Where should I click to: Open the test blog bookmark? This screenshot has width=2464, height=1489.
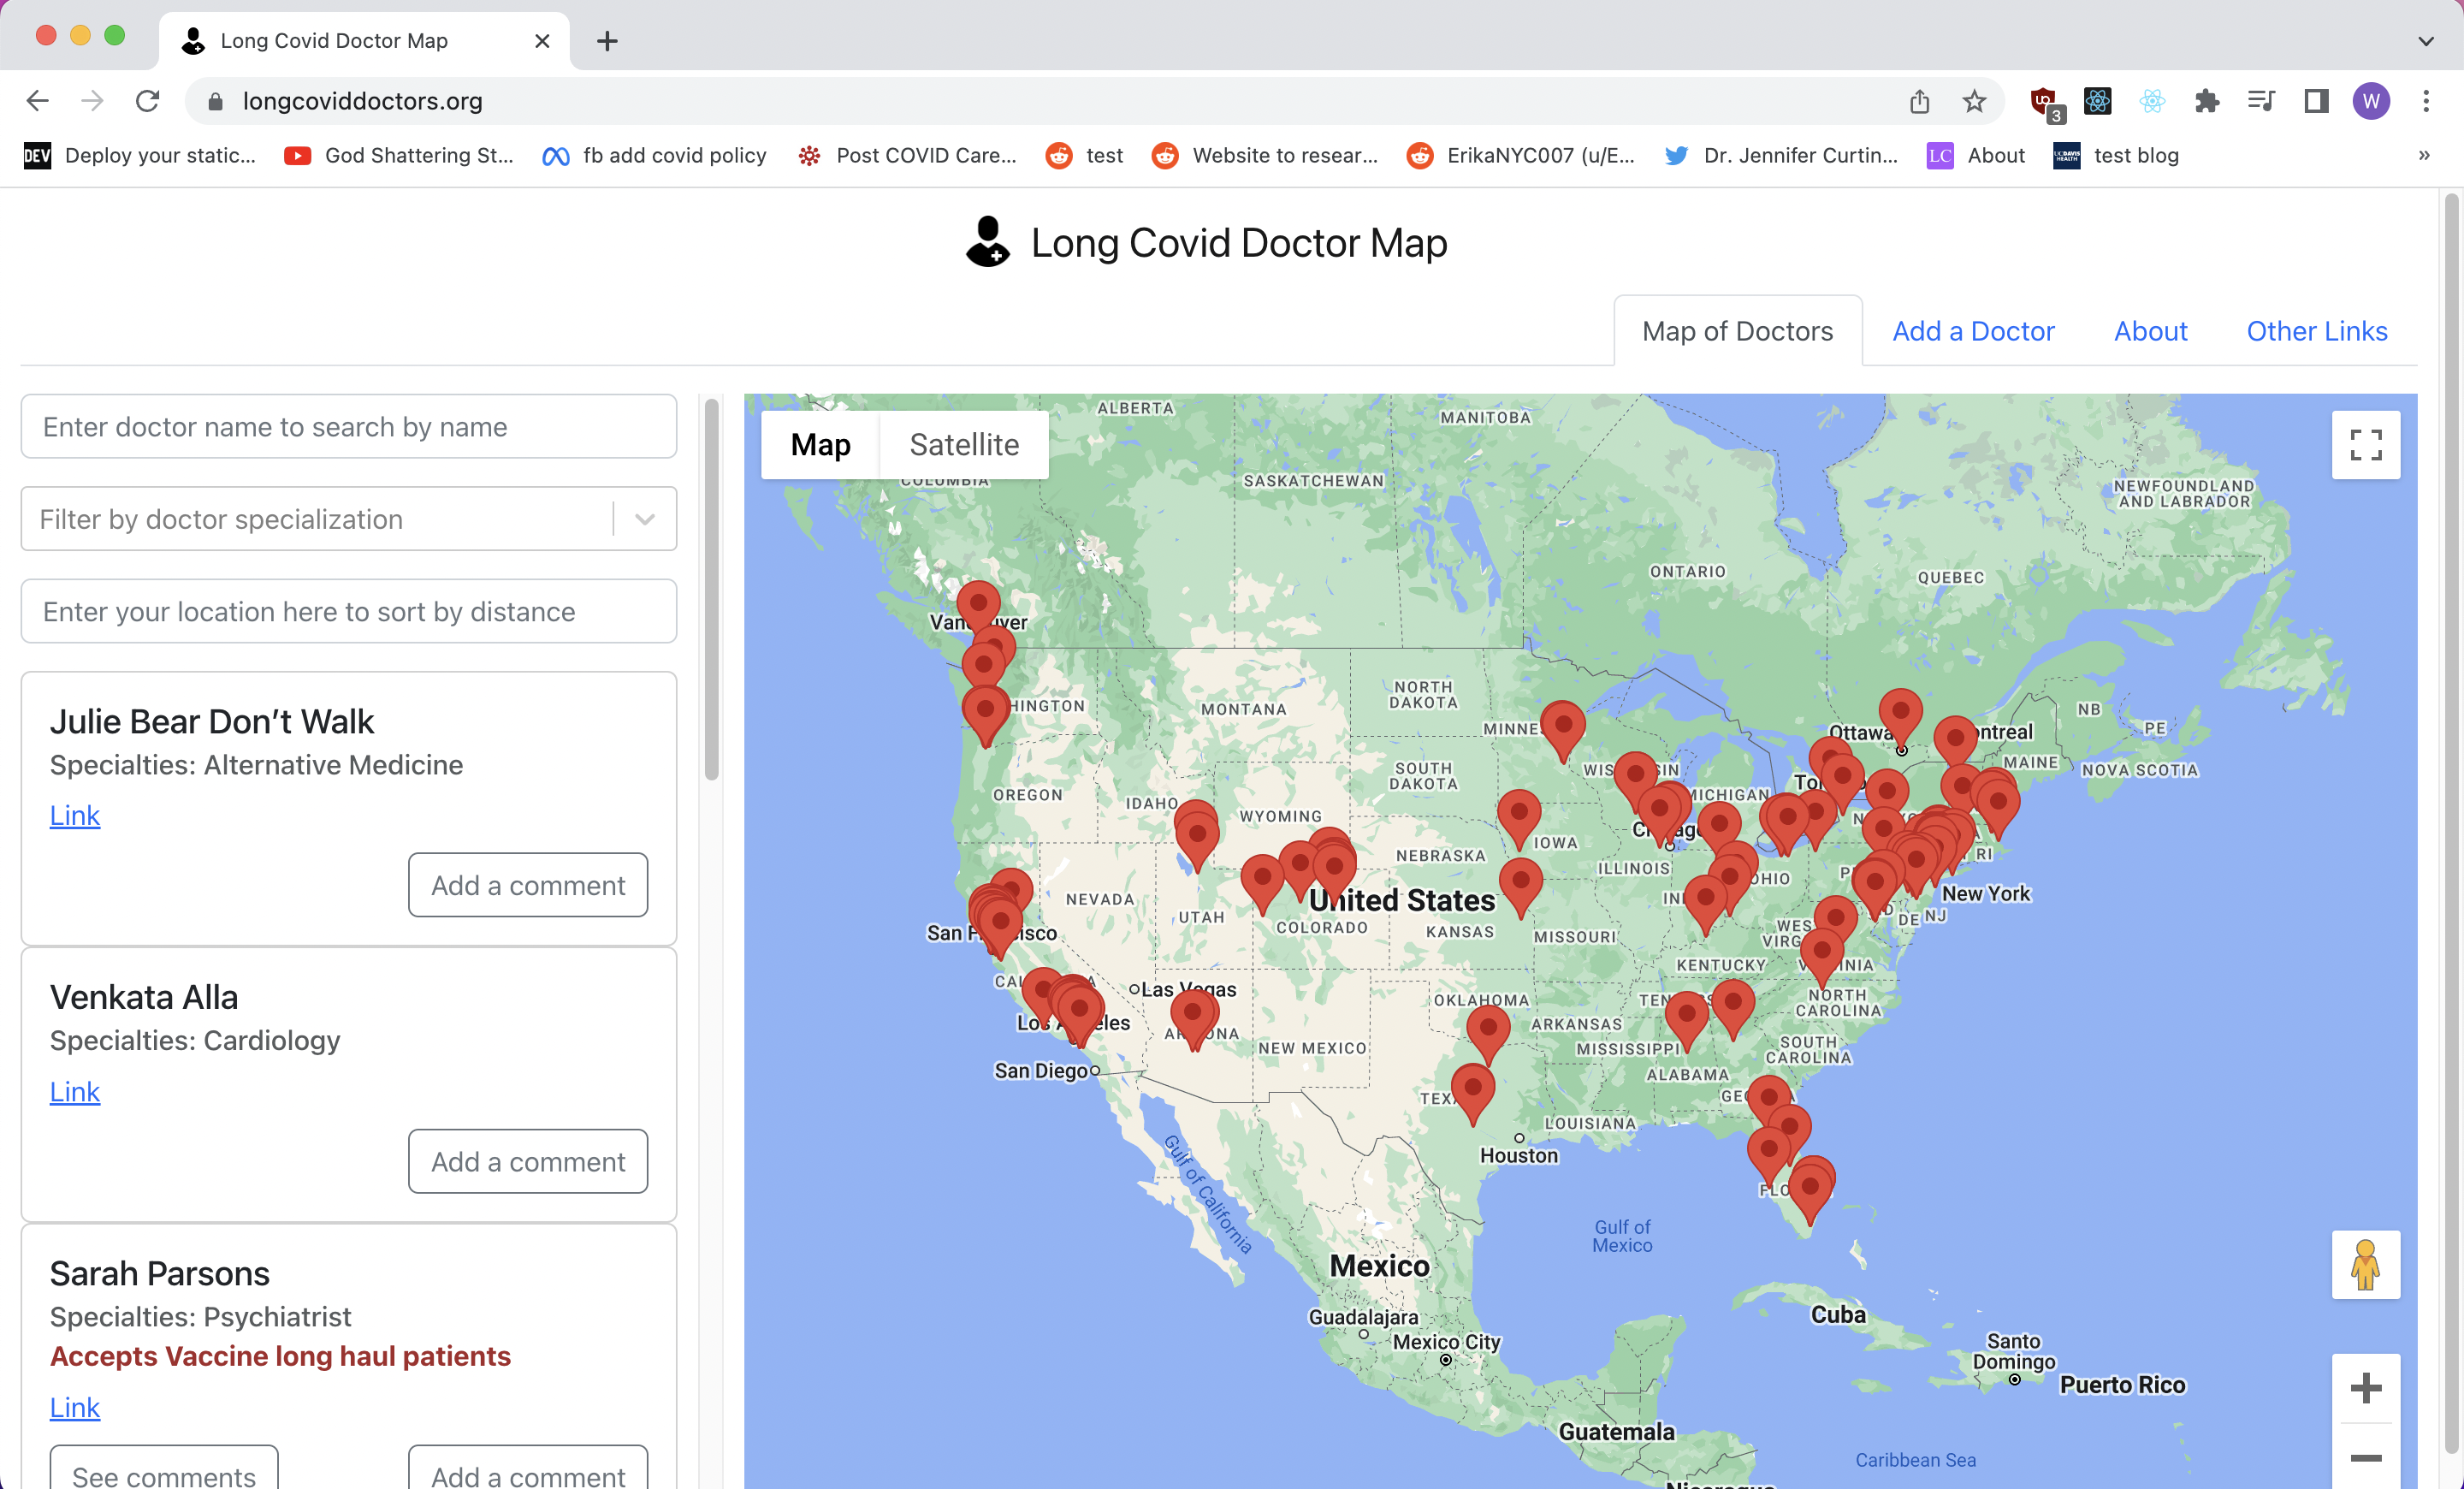(2116, 155)
